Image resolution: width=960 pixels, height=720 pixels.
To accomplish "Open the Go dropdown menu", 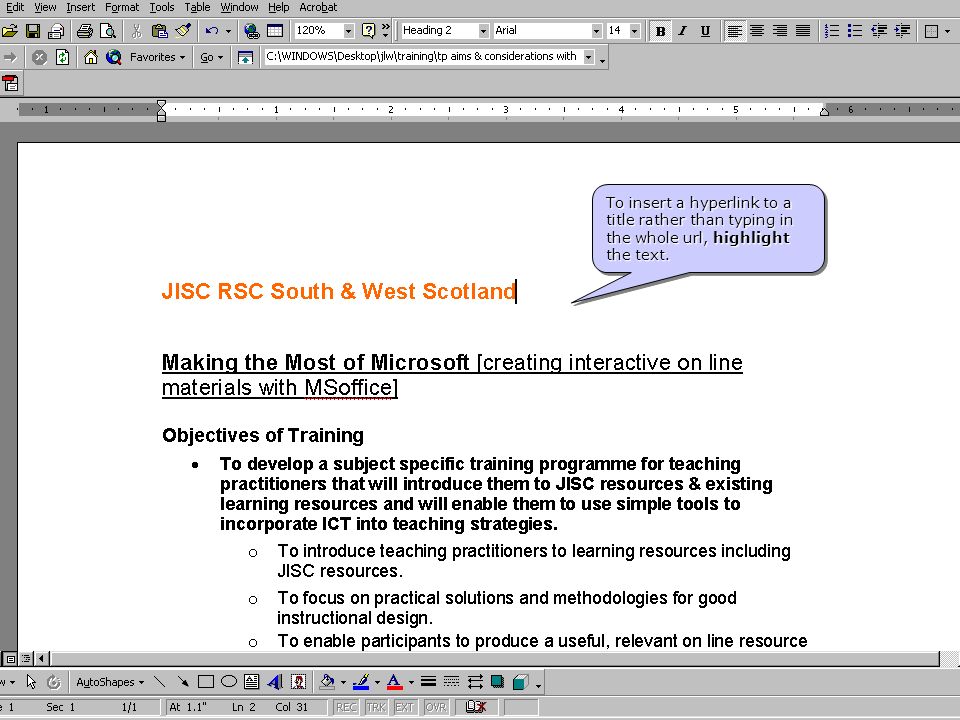I will (x=212, y=58).
